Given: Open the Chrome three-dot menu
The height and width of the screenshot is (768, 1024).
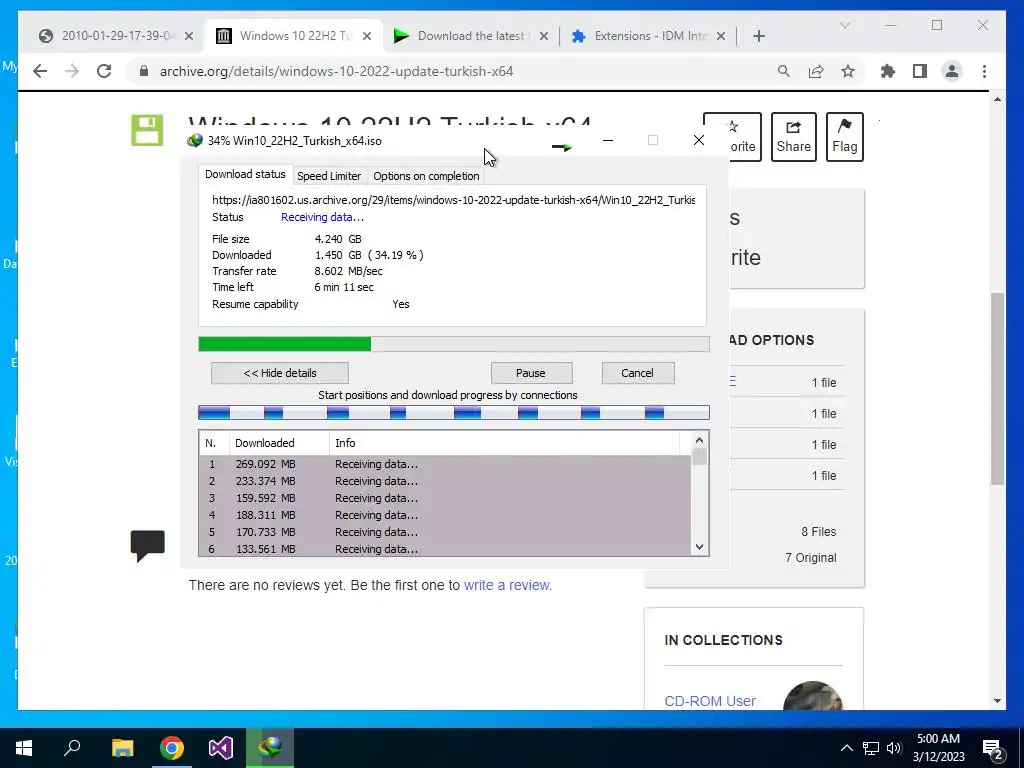Looking at the screenshot, I should [984, 71].
